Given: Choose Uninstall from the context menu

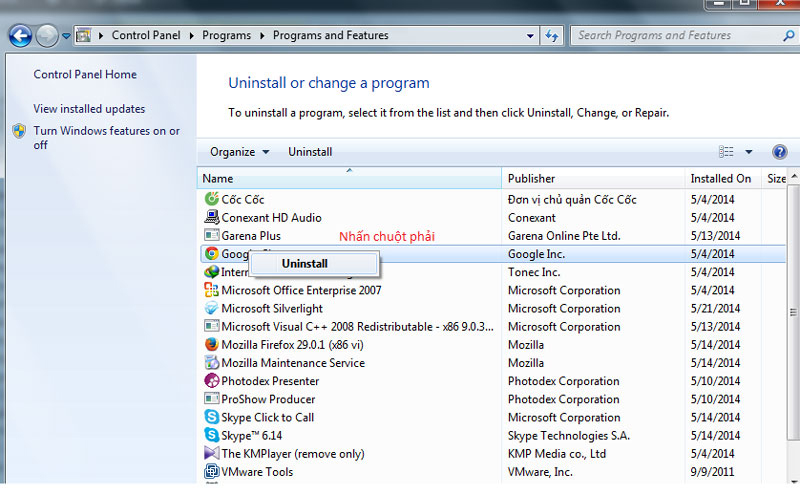Looking at the screenshot, I should [304, 264].
